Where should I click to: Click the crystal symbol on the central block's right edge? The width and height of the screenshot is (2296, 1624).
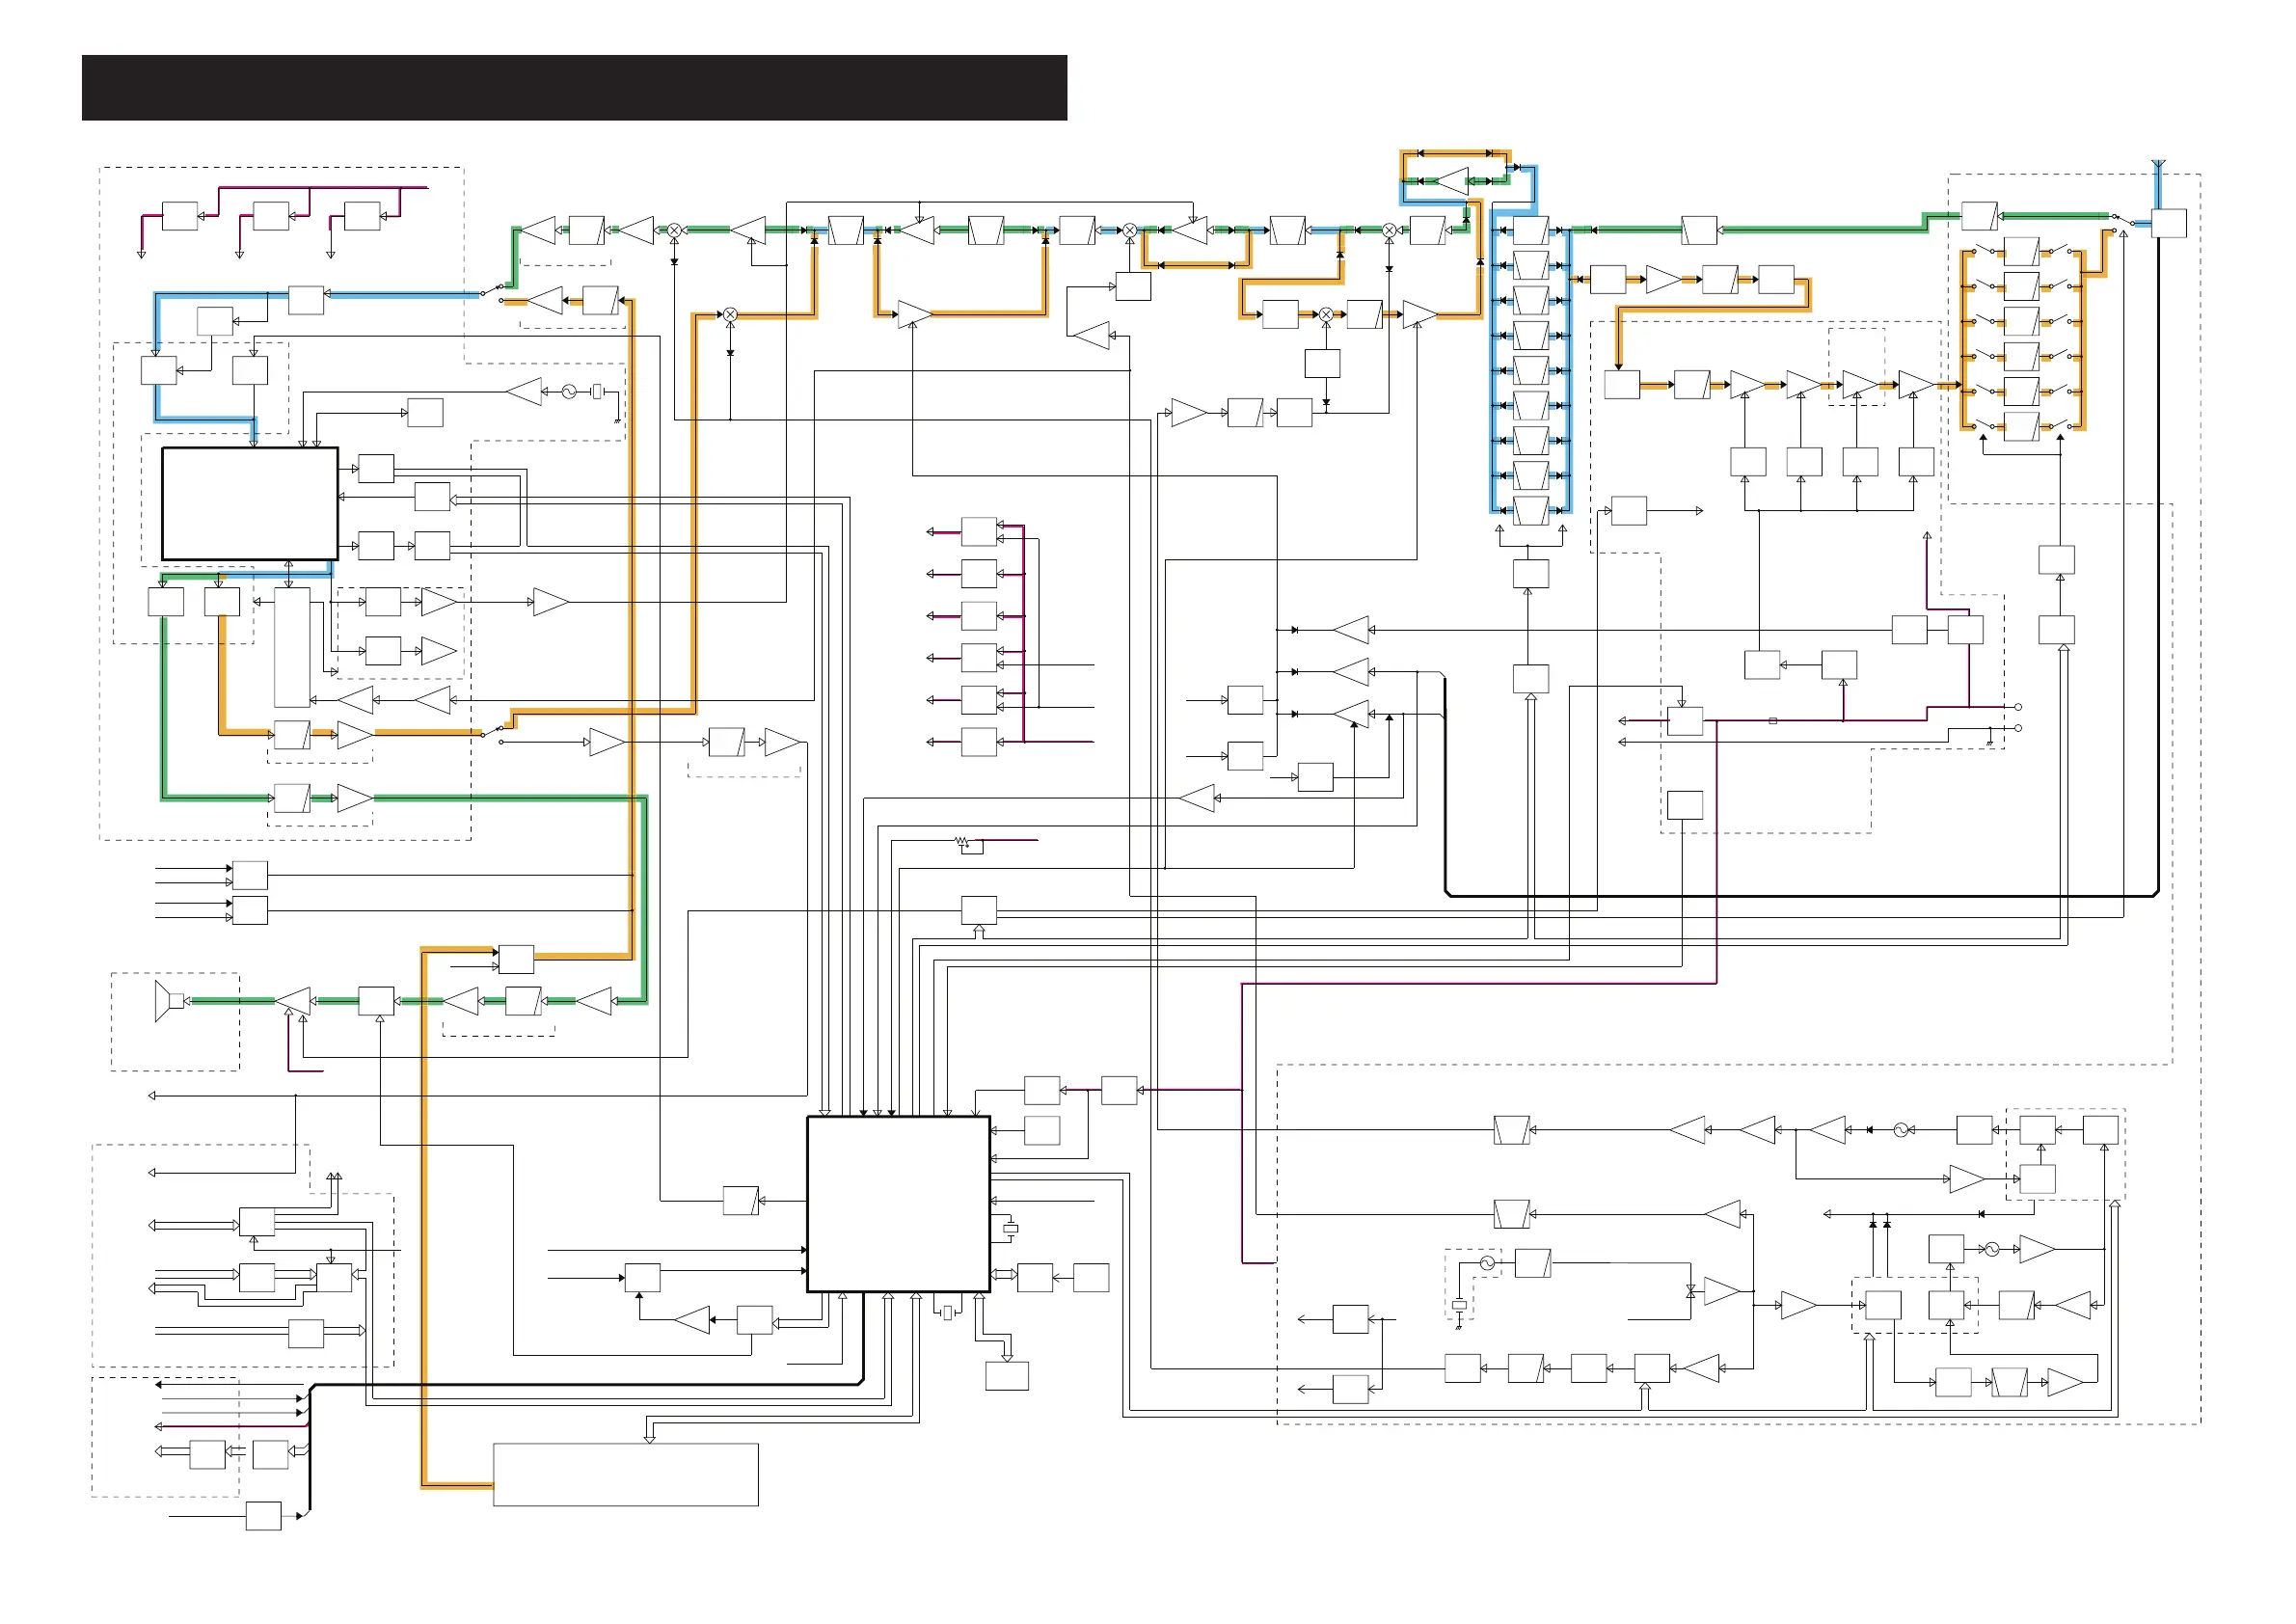click(1010, 1229)
